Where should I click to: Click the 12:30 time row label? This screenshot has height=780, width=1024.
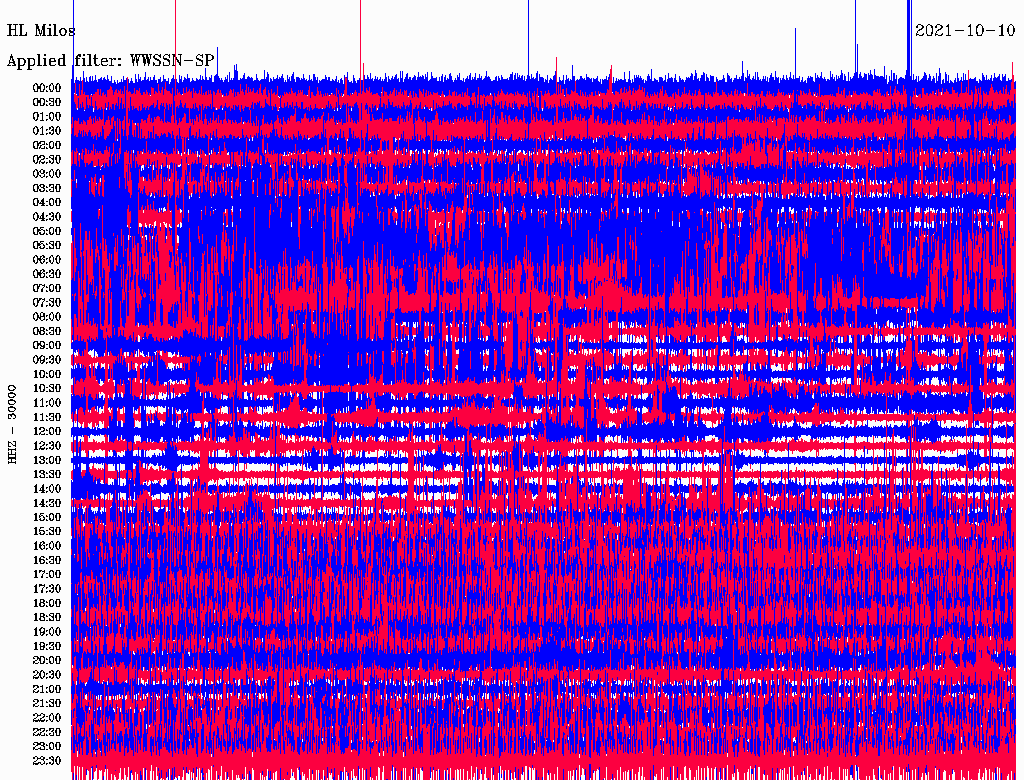pyautogui.click(x=47, y=446)
